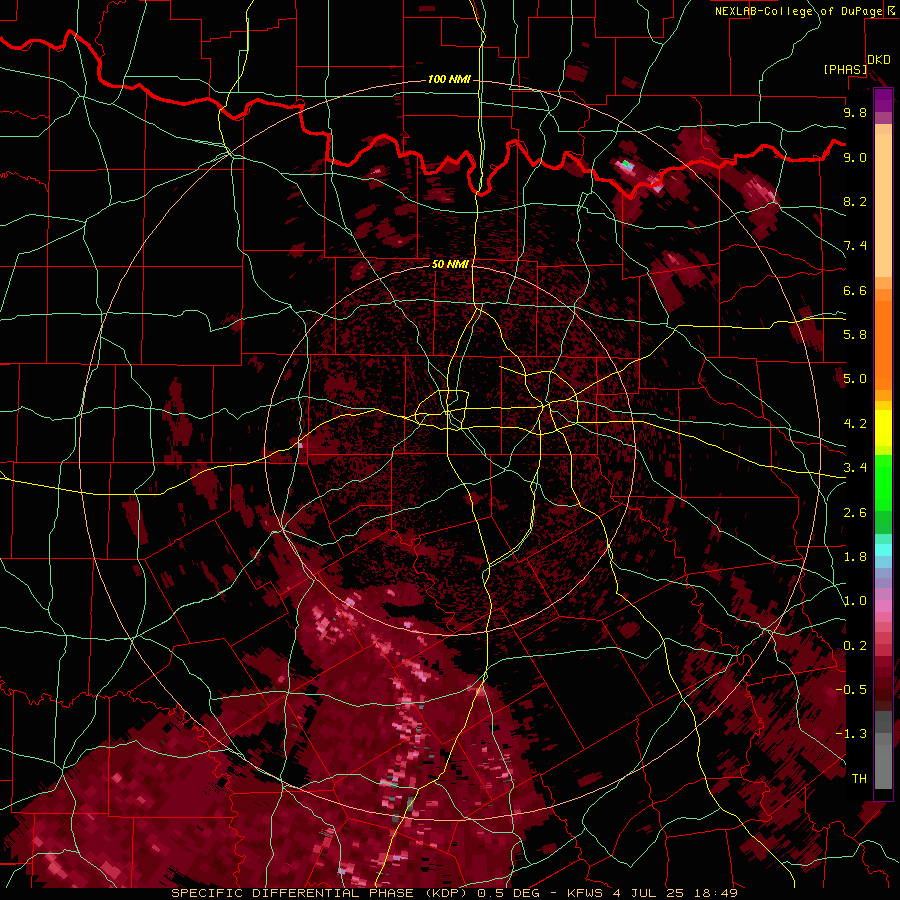The image size is (900, 900).
Task: Click the 5.0 scale label
Action: (x=855, y=379)
